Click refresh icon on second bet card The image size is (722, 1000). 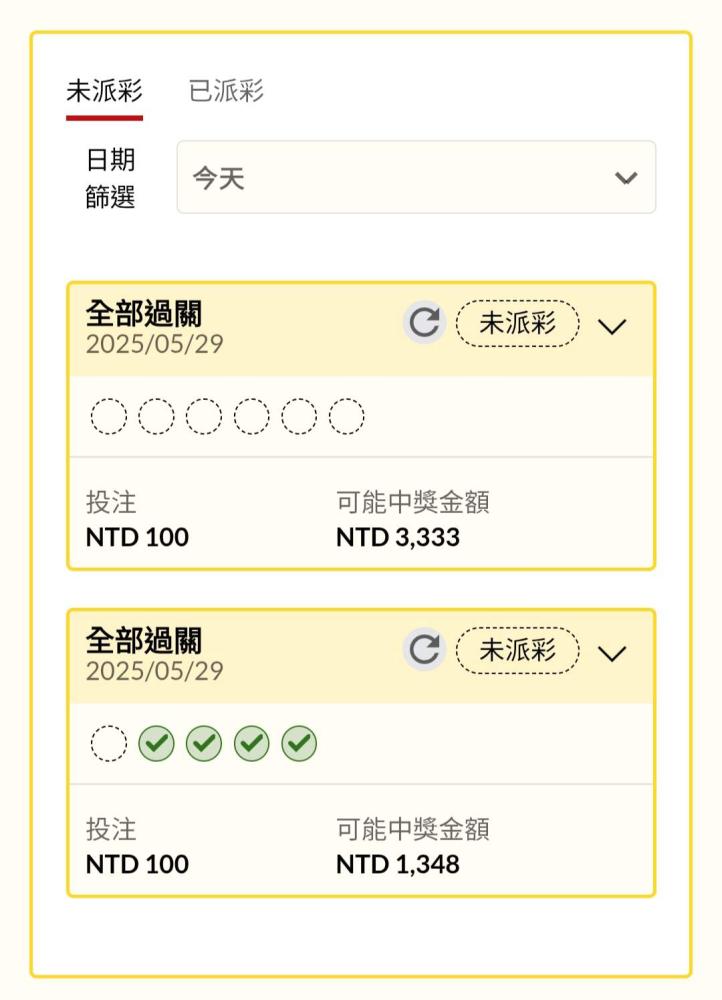point(424,651)
